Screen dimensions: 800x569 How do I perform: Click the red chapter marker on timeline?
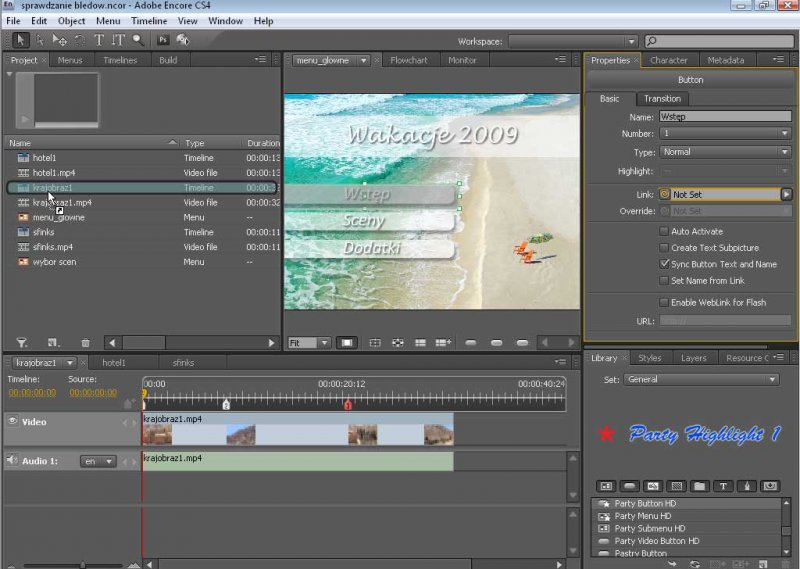(x=348, y=404)
